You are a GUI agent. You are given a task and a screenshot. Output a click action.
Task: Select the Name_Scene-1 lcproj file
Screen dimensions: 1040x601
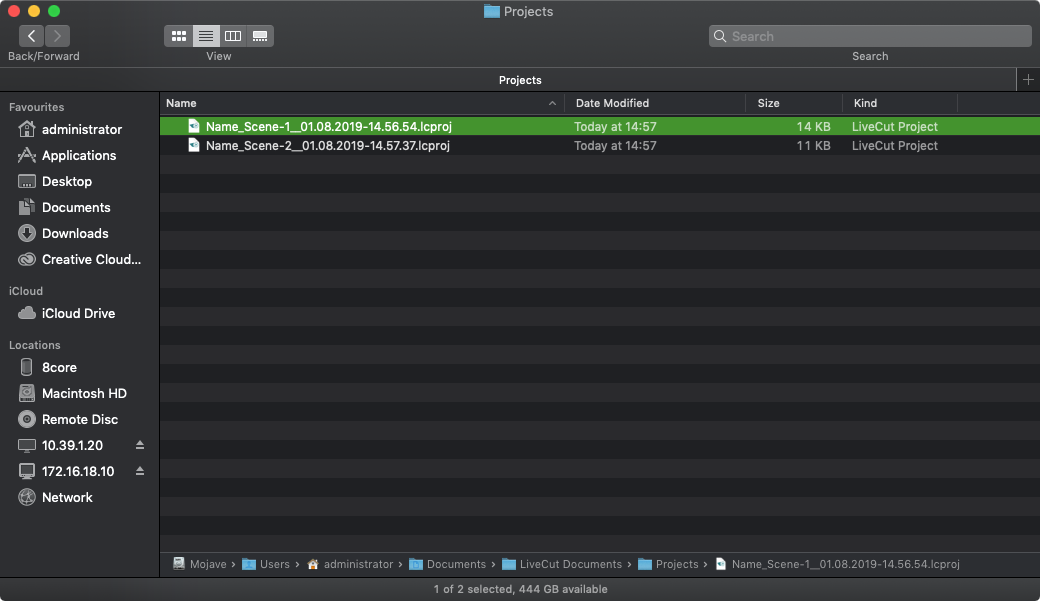[x=600, y=126]
